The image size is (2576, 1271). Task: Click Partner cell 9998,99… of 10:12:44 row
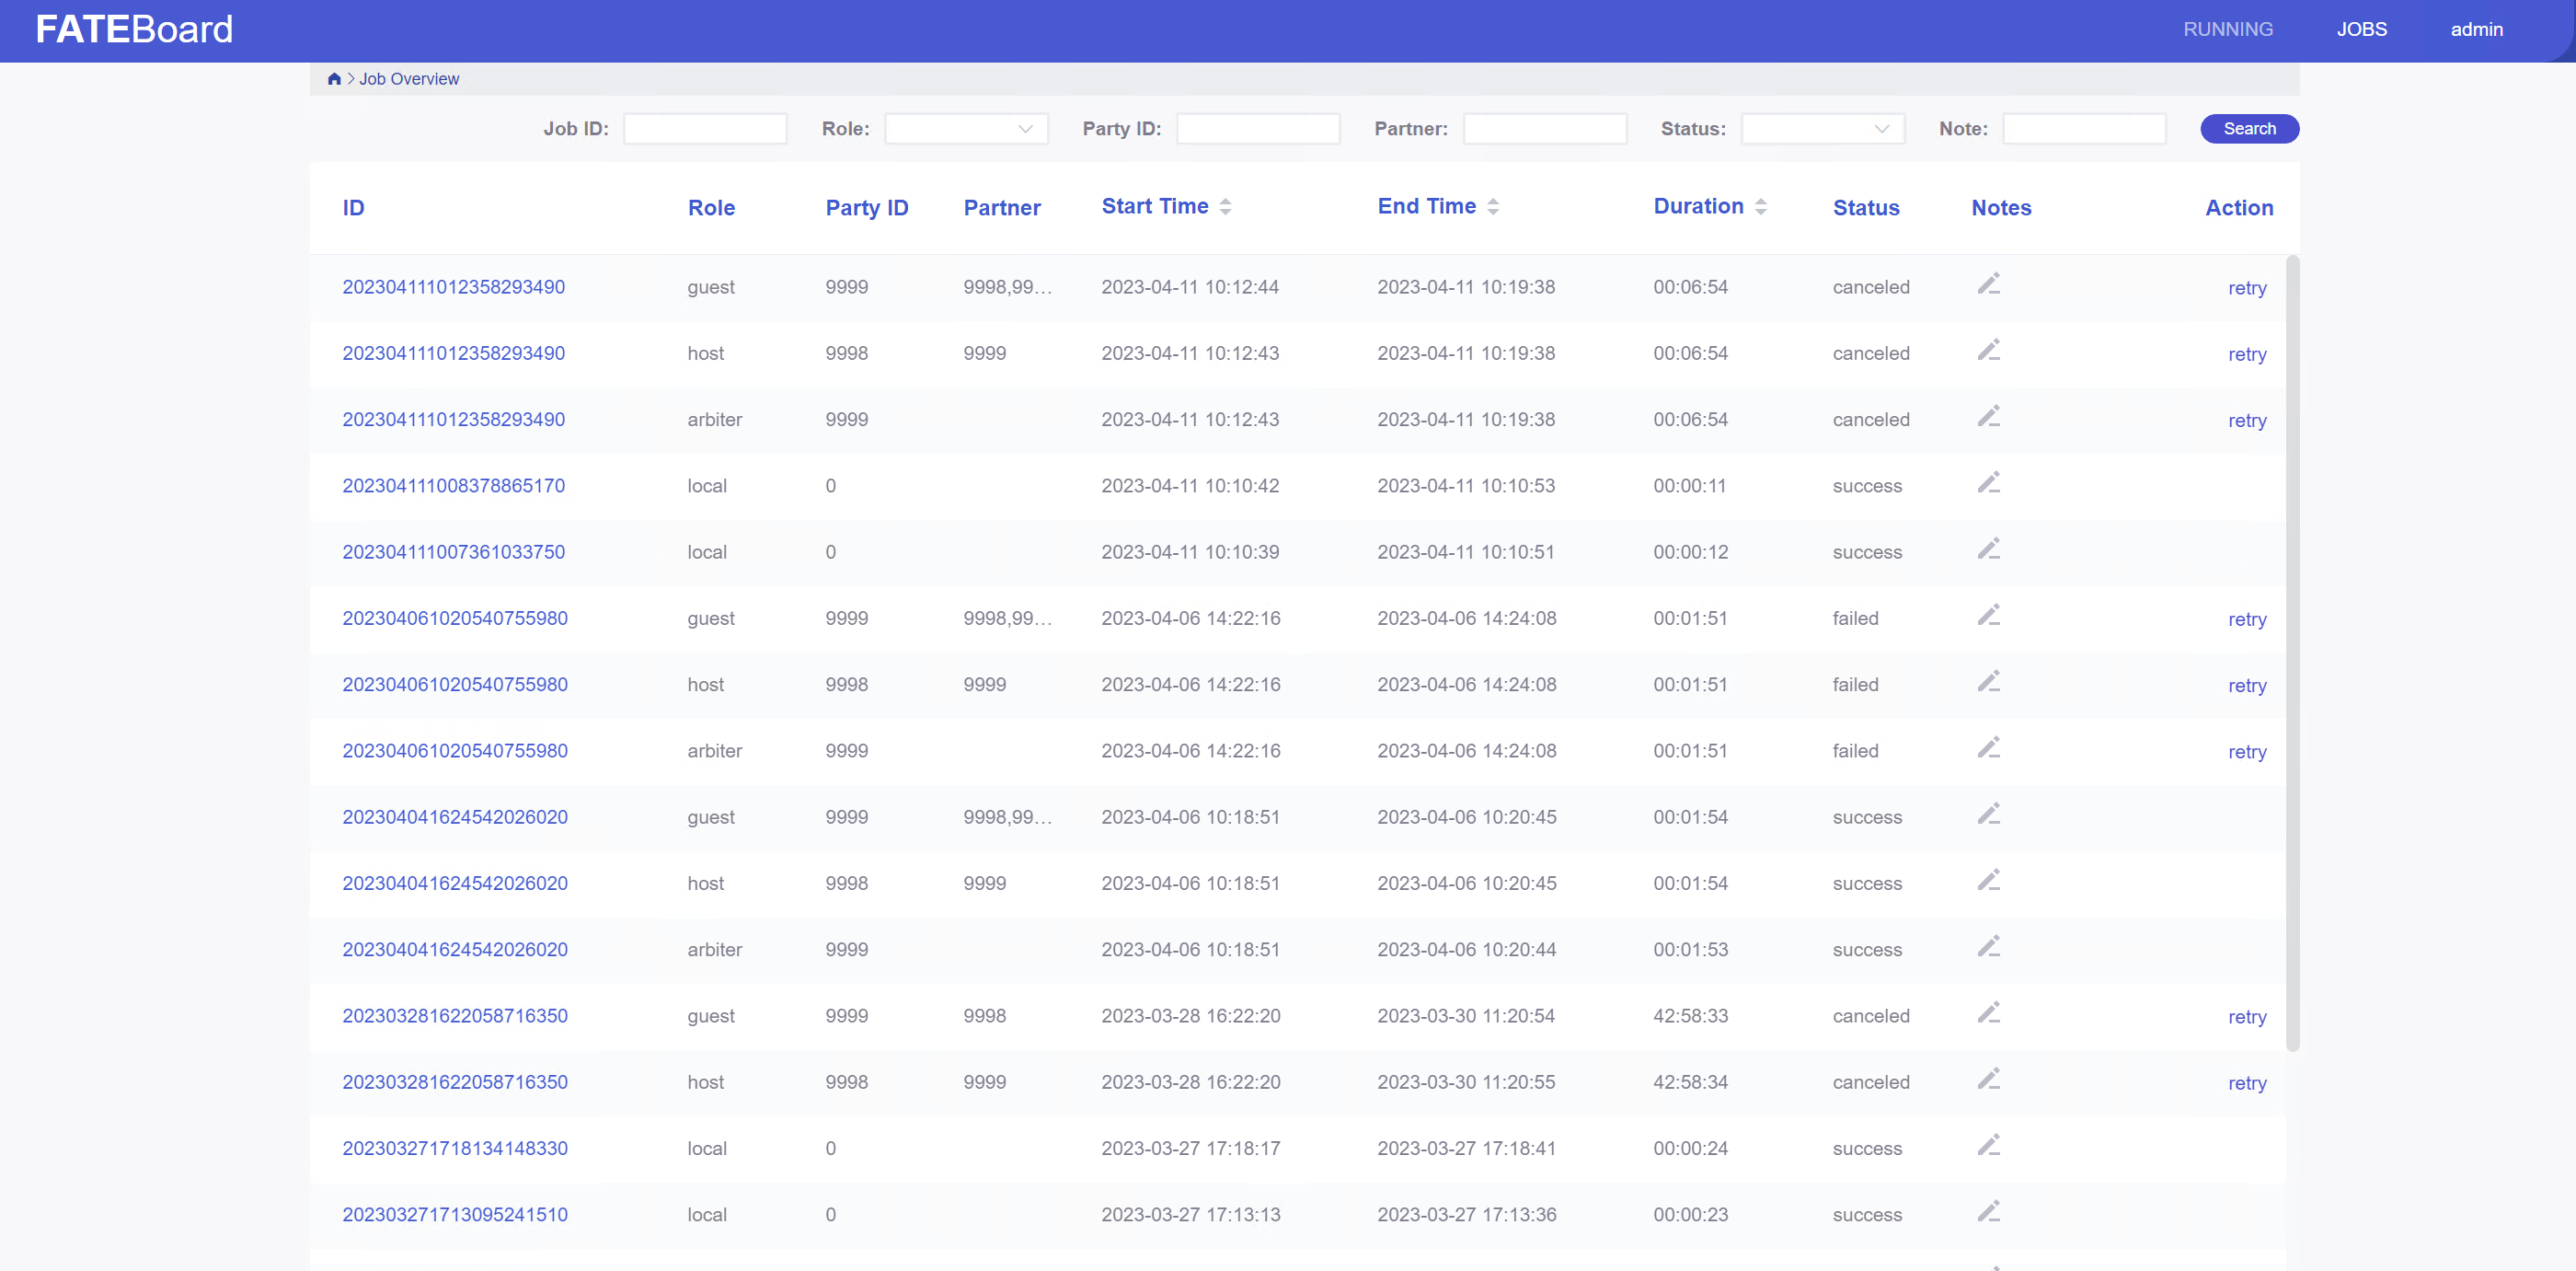tap(1007, 287)
